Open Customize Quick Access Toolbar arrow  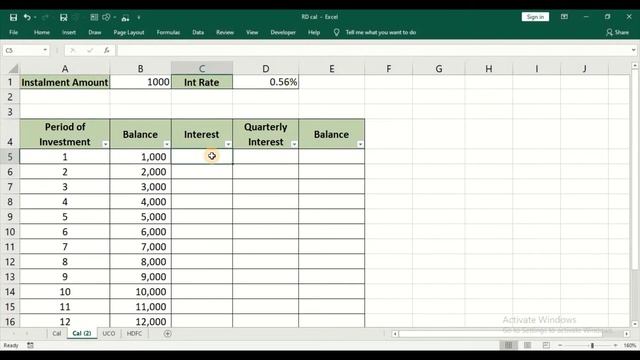(139, 17)
